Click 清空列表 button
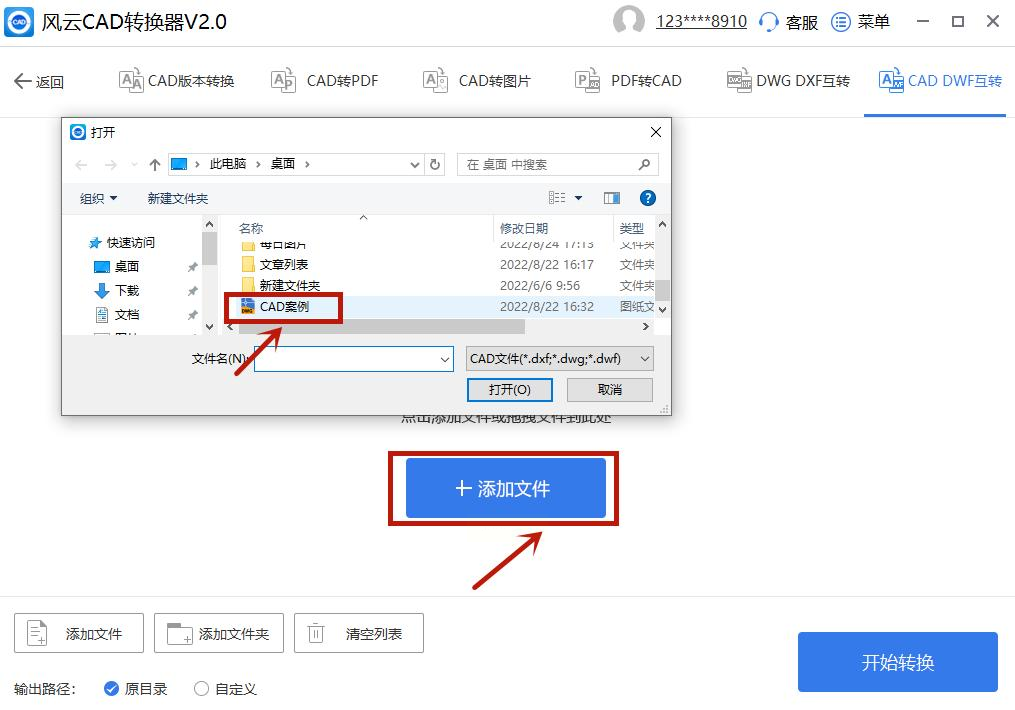 click(x=359, y=633)
